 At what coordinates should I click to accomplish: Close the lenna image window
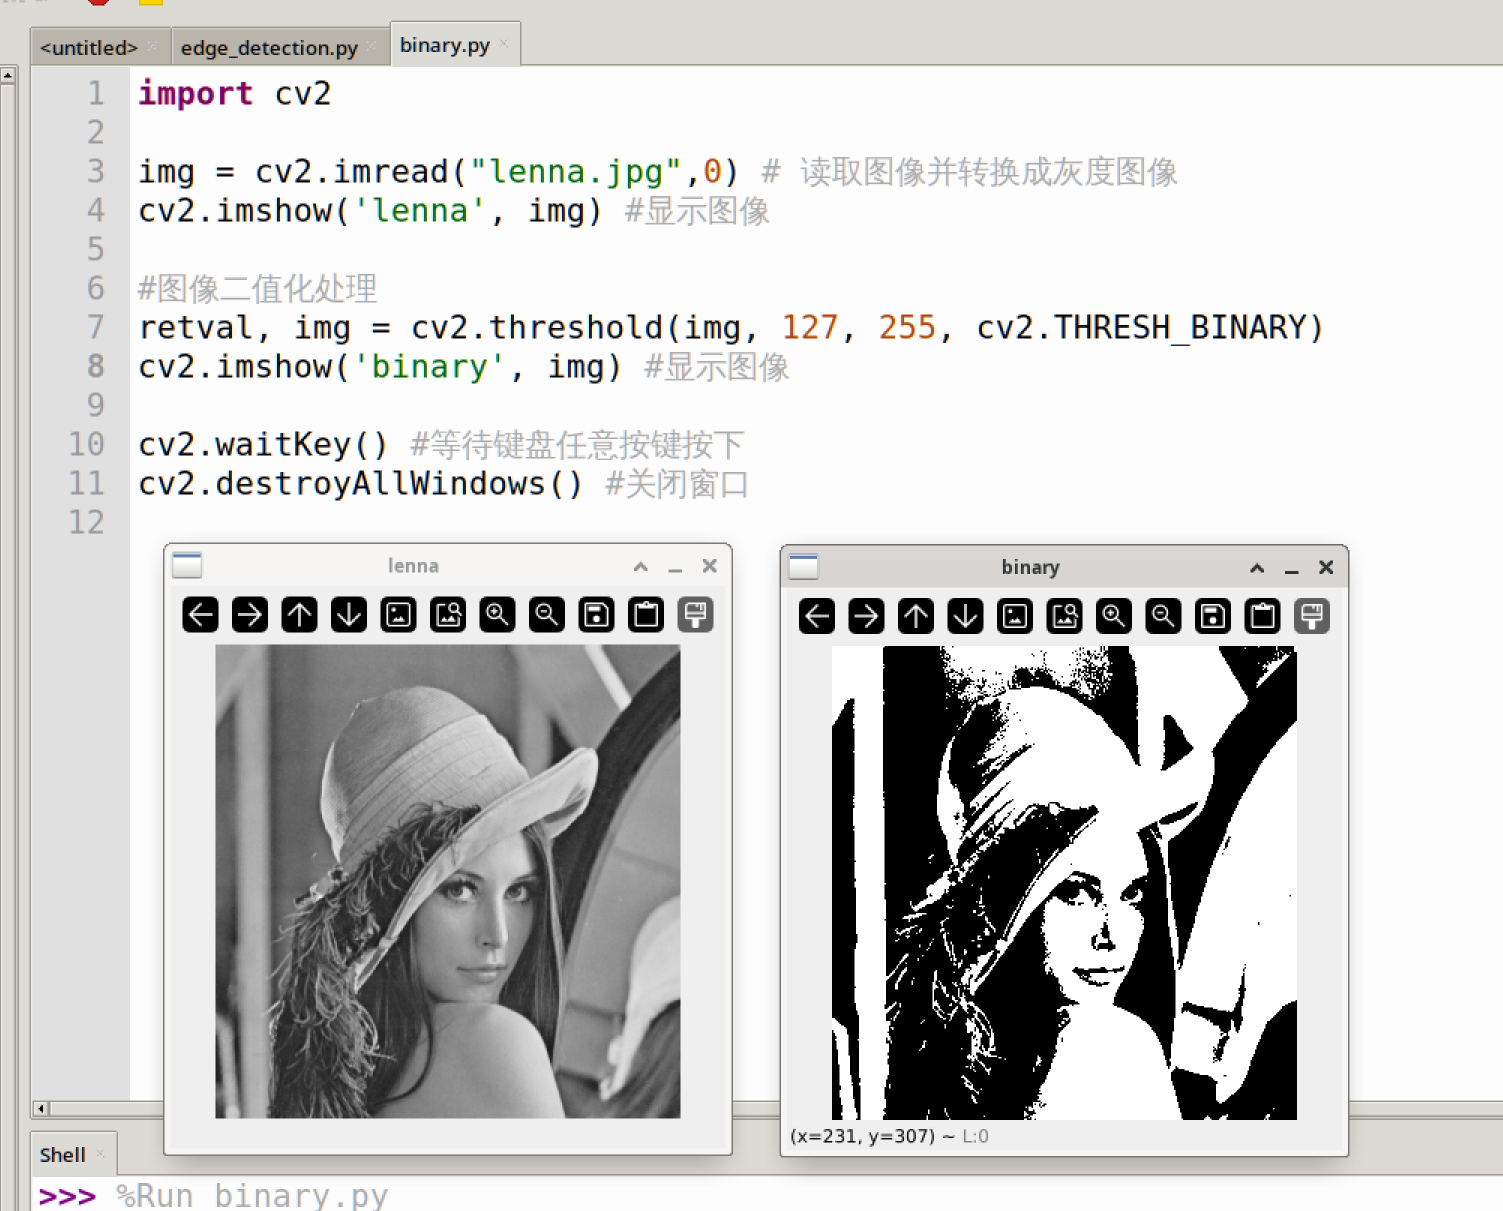[710, 566]
